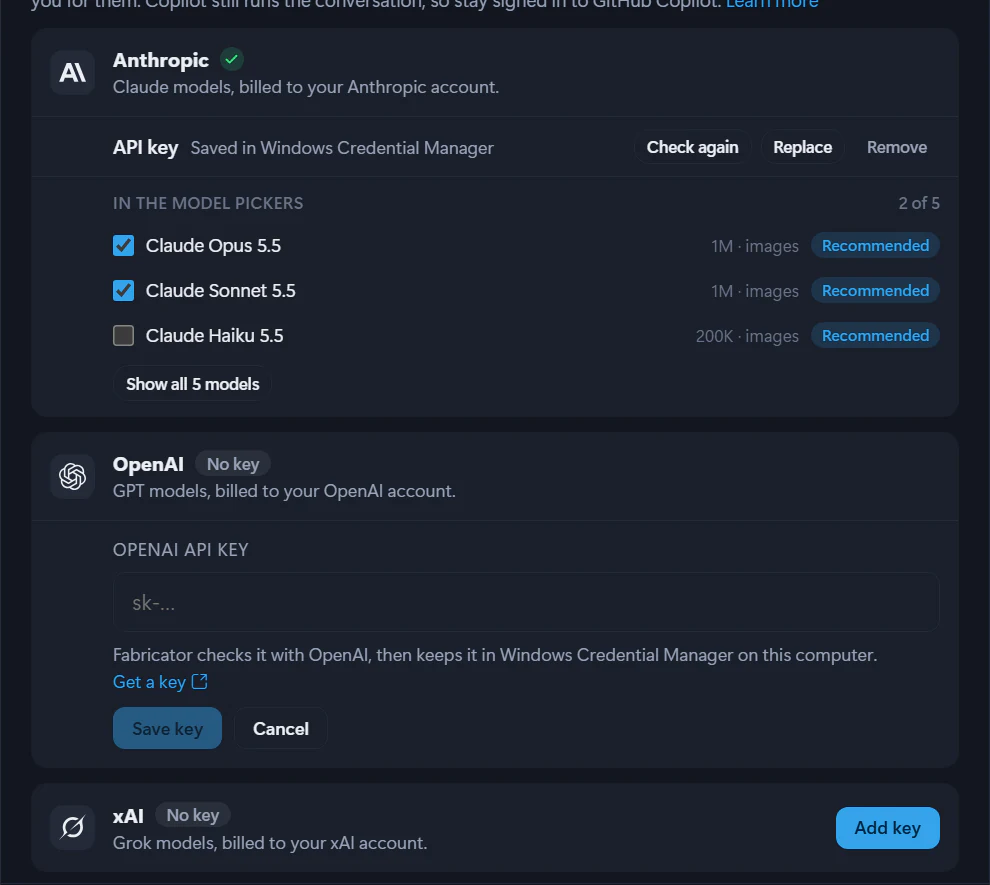Viewport: 990px width, 885px height.
Task: Focus the OpenAI API key input field
Action: click(x=526, y=602)
